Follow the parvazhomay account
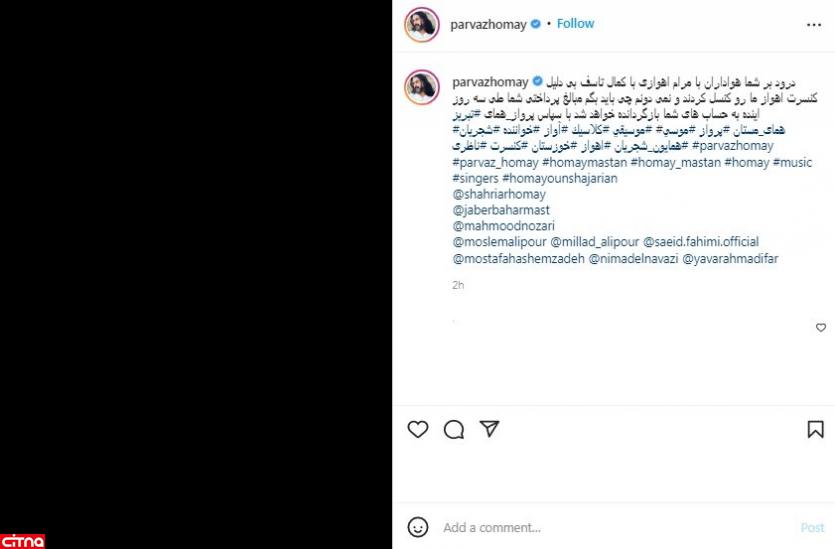The width and height of the screenshot is (835, 549). pos(575,23)
